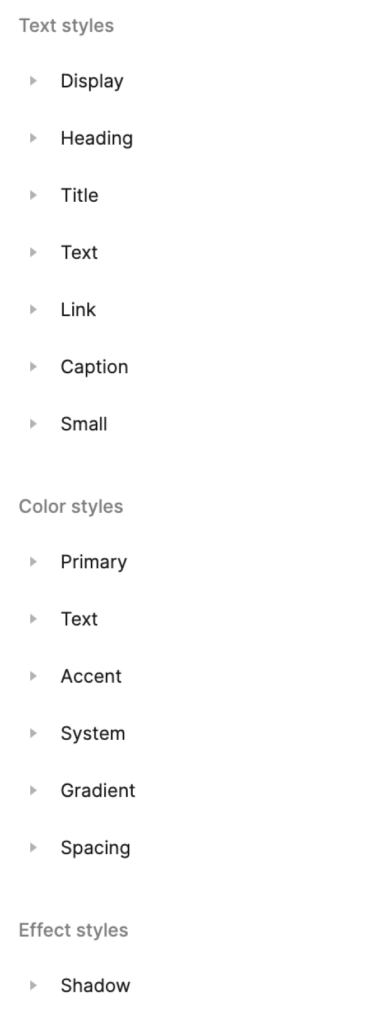Image resolution: width=388 pixels, height=1024 pixels.
Task: Select the Gradient label in Color styles
Action: point(98,790)
